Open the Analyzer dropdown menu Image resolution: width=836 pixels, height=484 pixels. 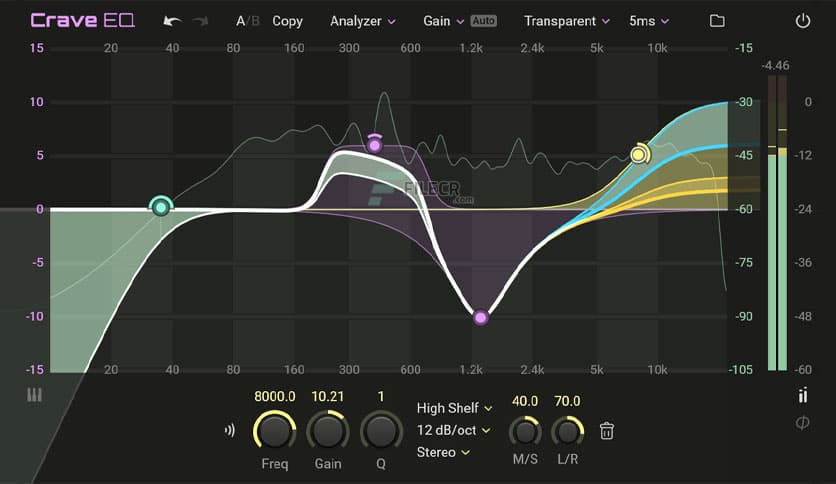tap(363, 21)
